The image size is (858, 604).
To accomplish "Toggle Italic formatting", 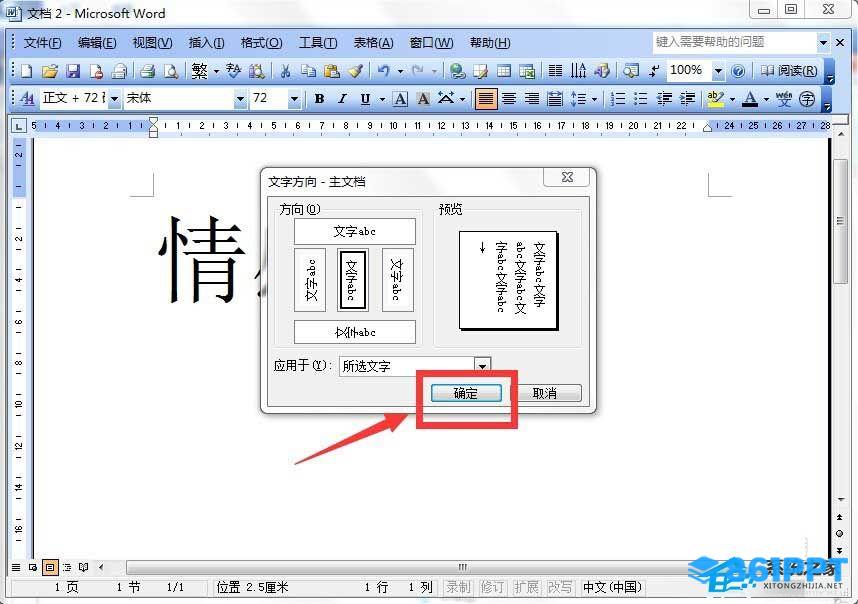I will point(343,99).
